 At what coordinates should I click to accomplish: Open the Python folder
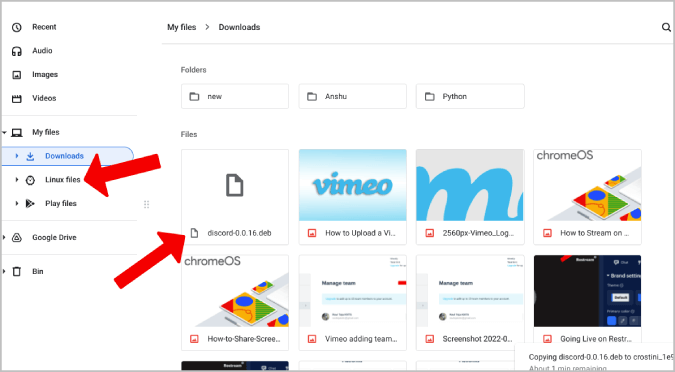[x=470, y=96]
